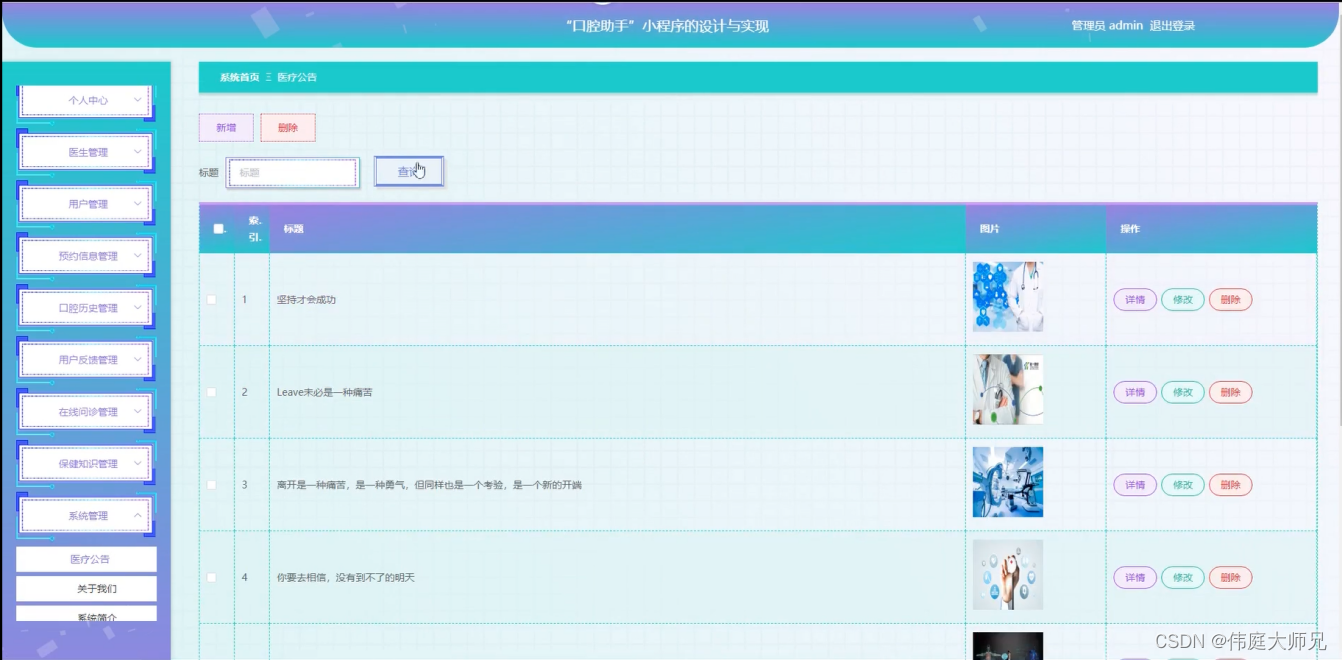
Task: View 详情 for row Leave未必是一种痛苦
Action: pos(1135,392)
